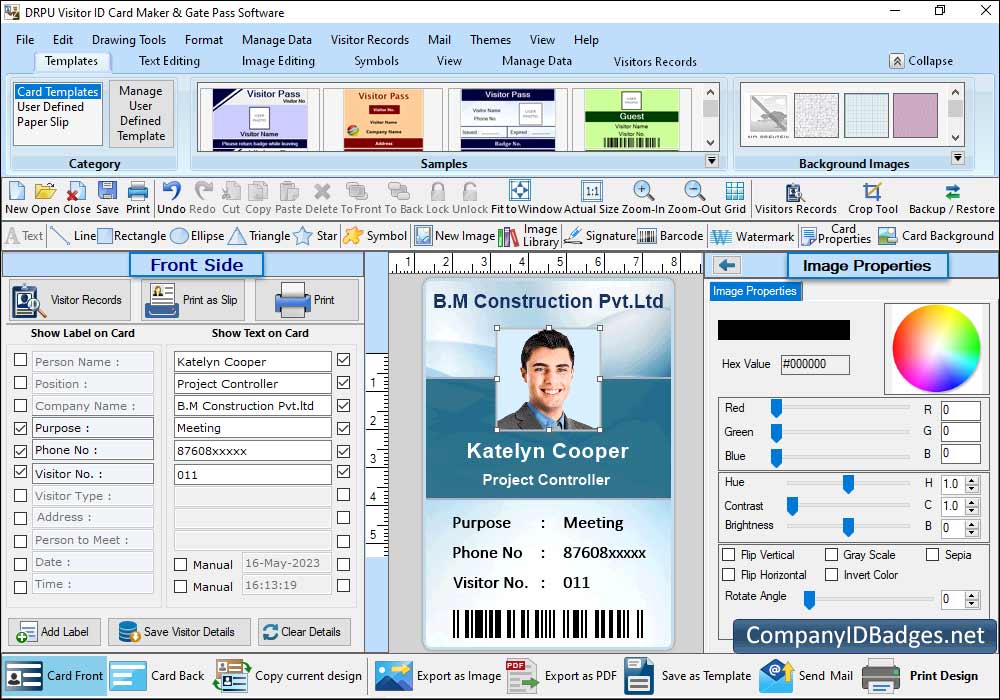Click the Brightness slider

(848, 527)
